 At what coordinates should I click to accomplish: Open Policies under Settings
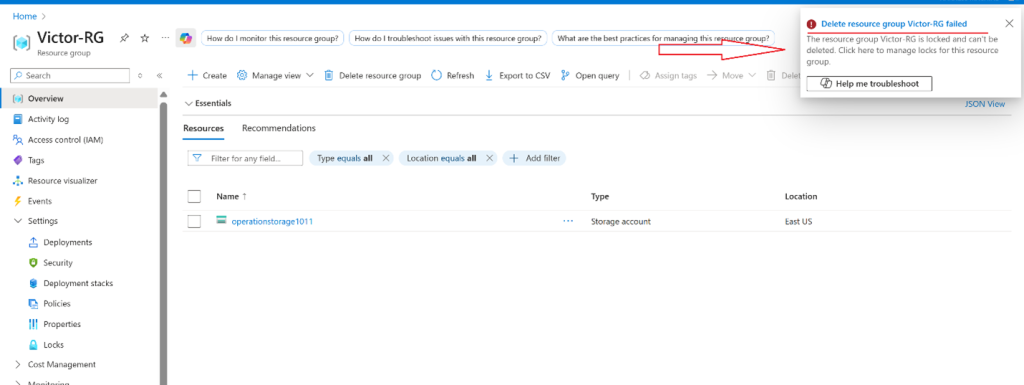pyautogui.click(x=57, y=303)
